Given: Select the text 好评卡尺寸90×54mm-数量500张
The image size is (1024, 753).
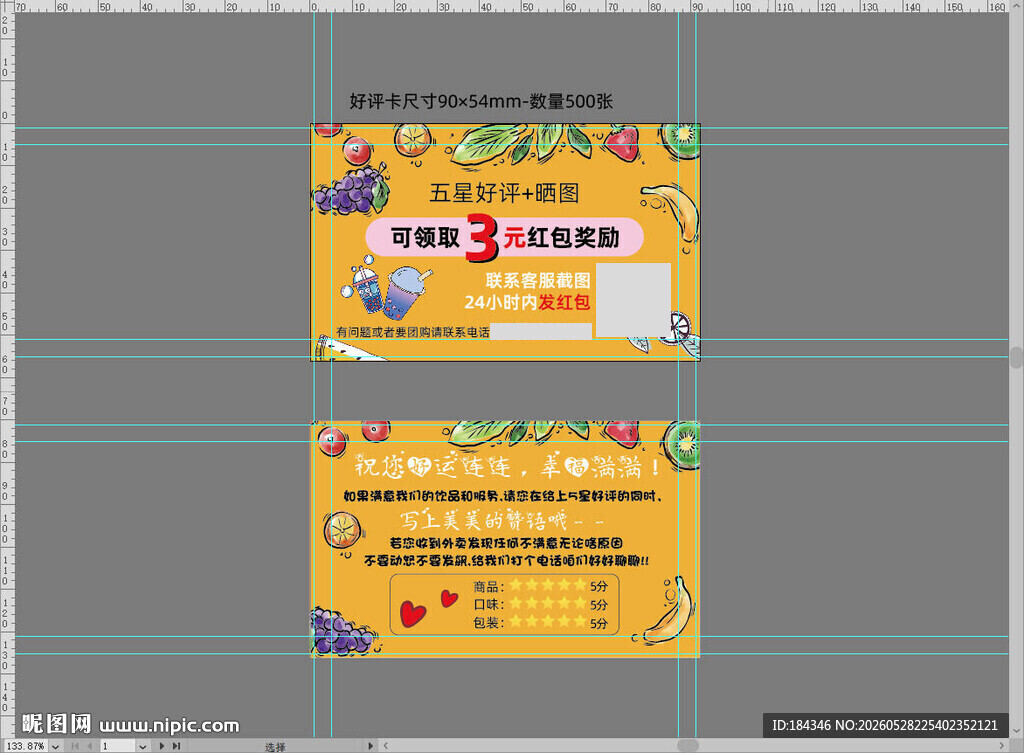Looking at the screenshot, I should pyautogui.click(x=481, y=101).
